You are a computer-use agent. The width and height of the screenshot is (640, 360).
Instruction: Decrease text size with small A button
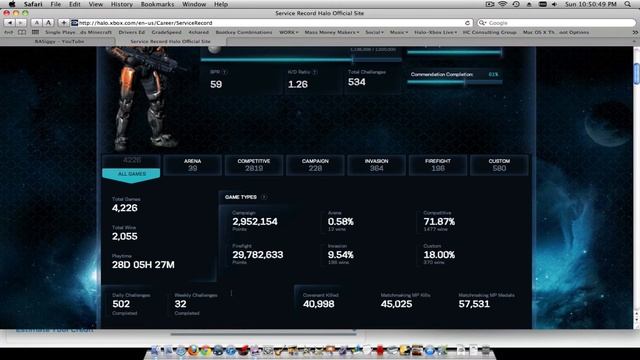pos(37,23)
